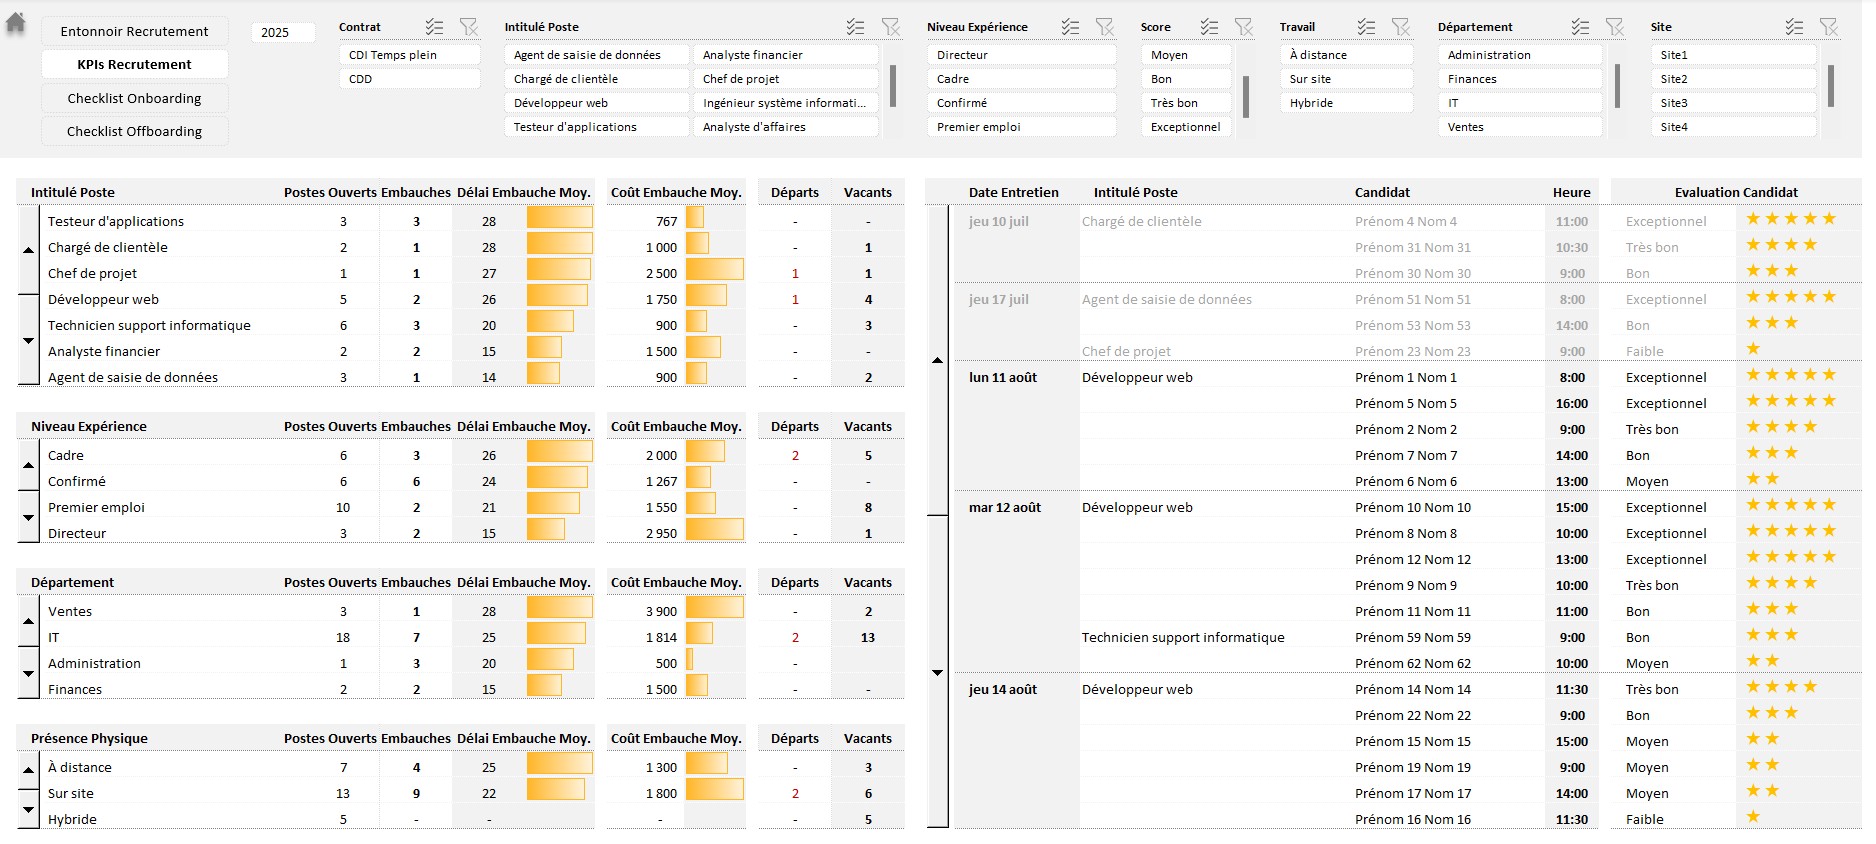1876x844 pixels.
Task: Toggle Exceptionnel in the Score slicer
Action: coord(1185,127)
